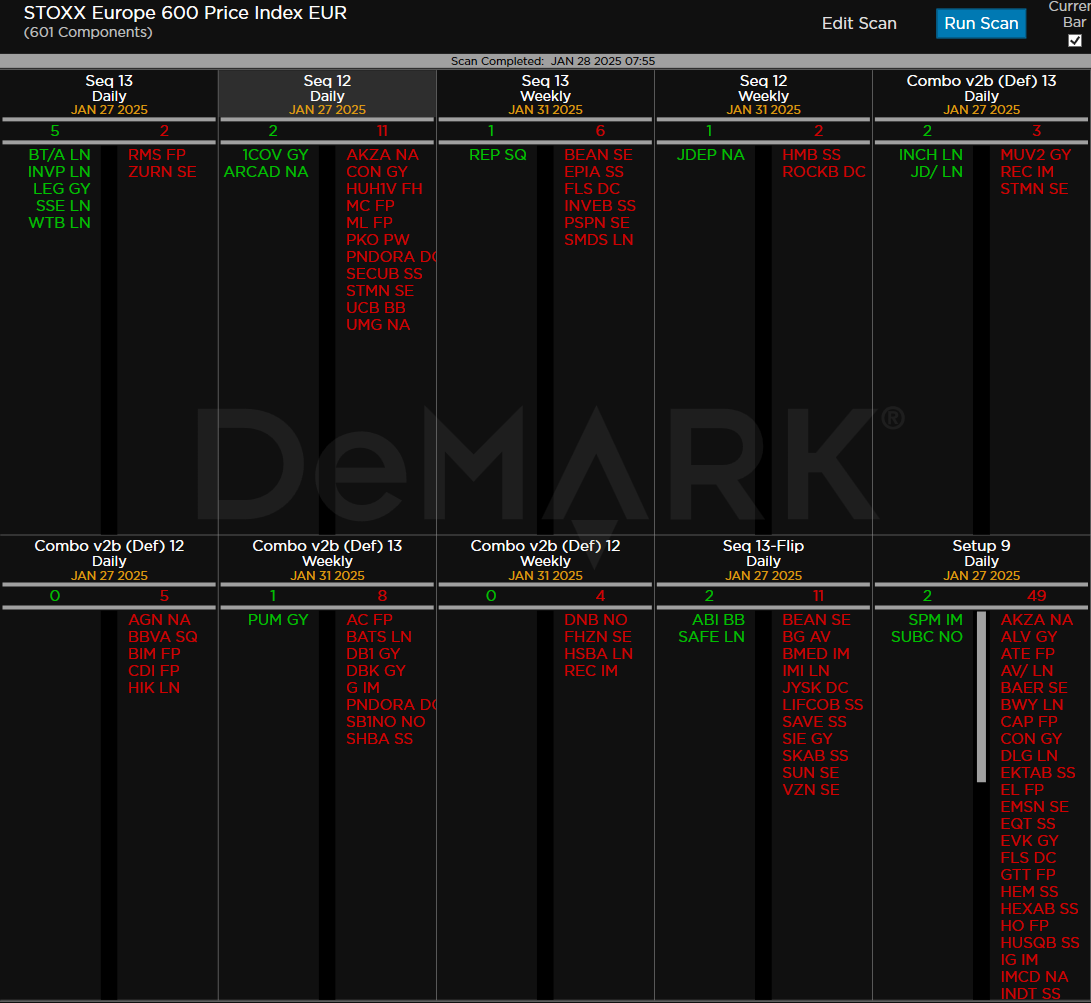Click ticker DNB NO
Screen dimensions: 1091x1003
pyautogui.click(x=596, y=620)
